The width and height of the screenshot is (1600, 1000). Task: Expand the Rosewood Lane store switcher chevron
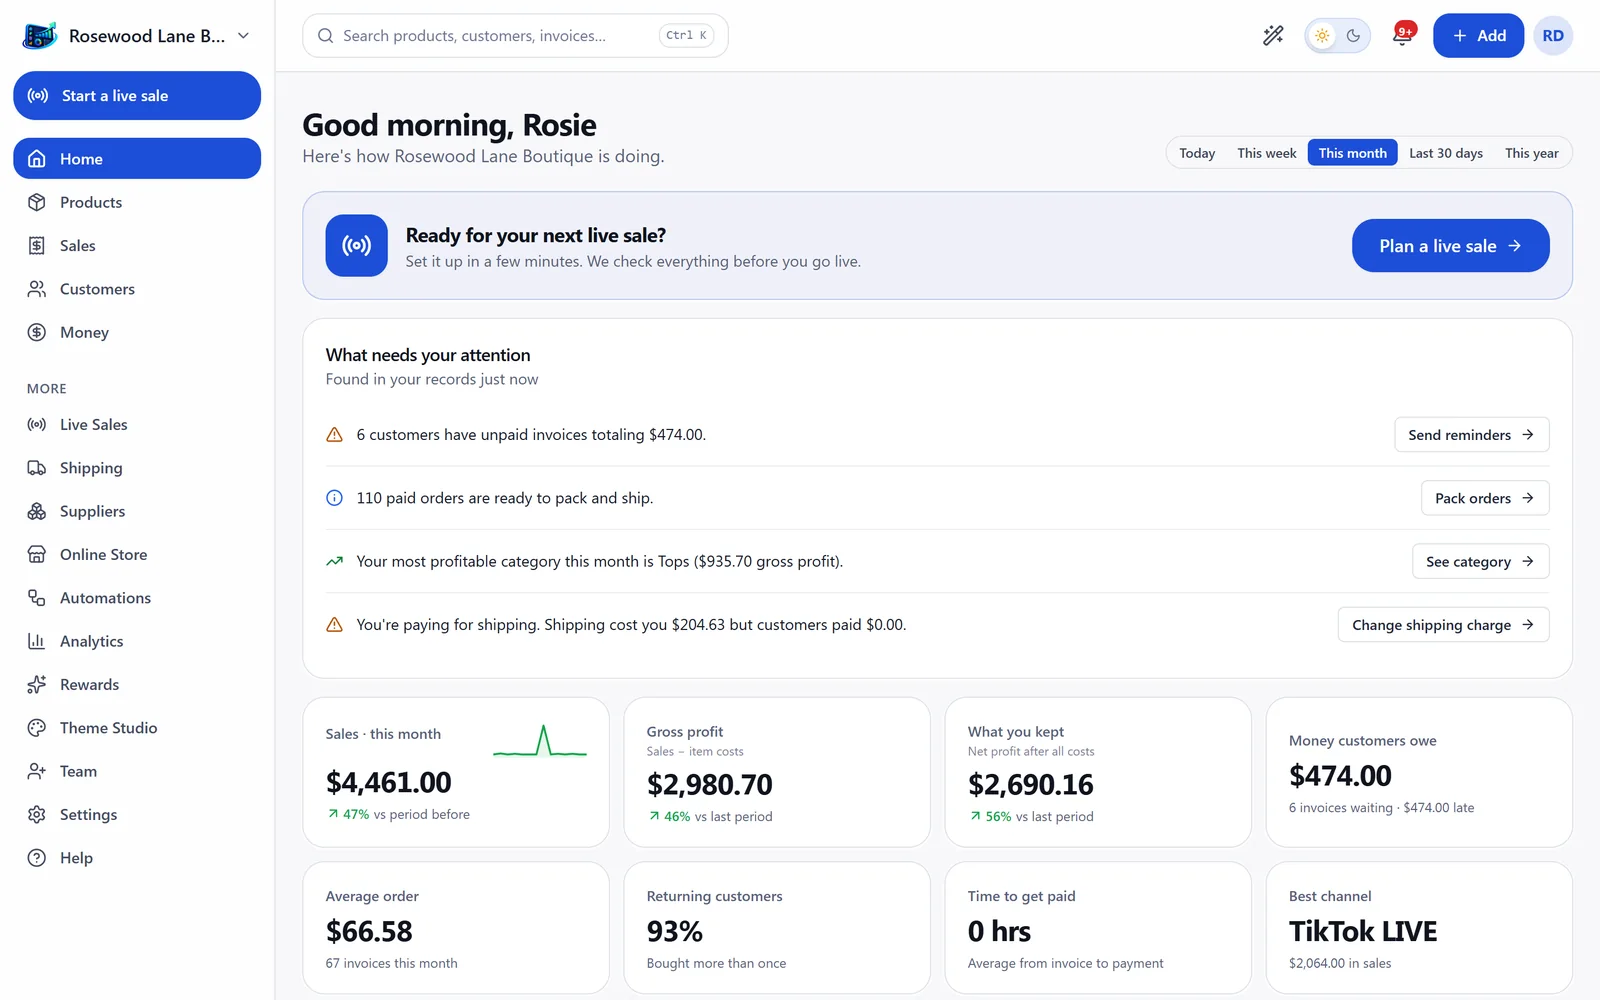point(243,36)
